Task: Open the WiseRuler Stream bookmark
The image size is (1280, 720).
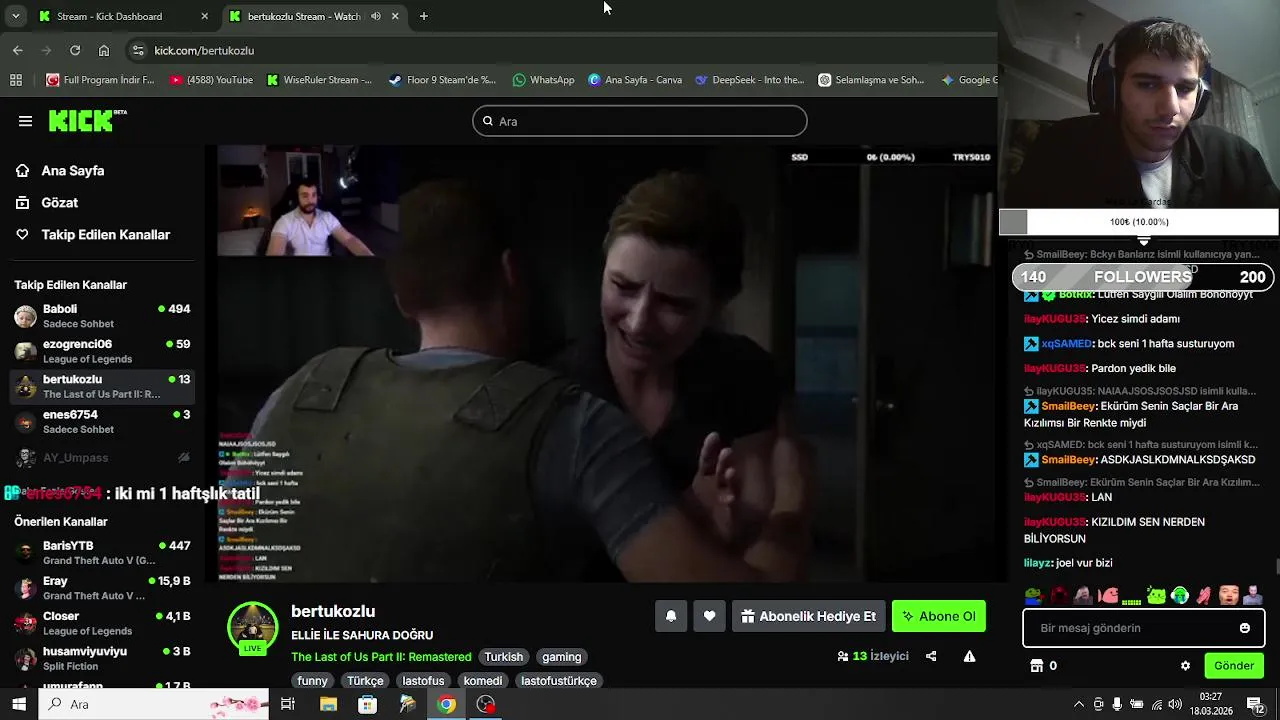Action: 319,80
